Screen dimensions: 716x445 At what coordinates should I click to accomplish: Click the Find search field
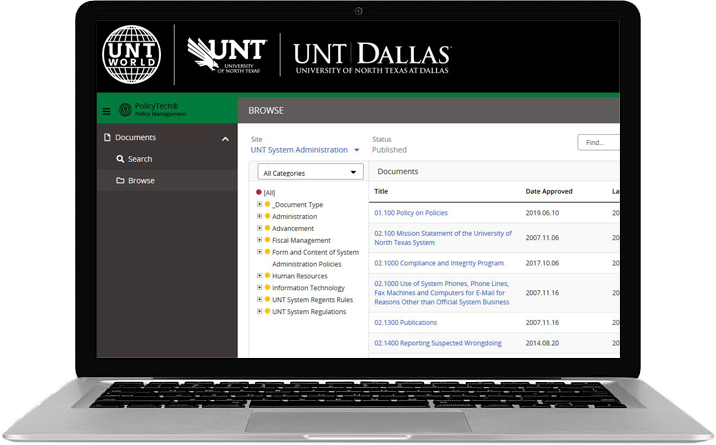pyautogui.click(x=599, y=142)
